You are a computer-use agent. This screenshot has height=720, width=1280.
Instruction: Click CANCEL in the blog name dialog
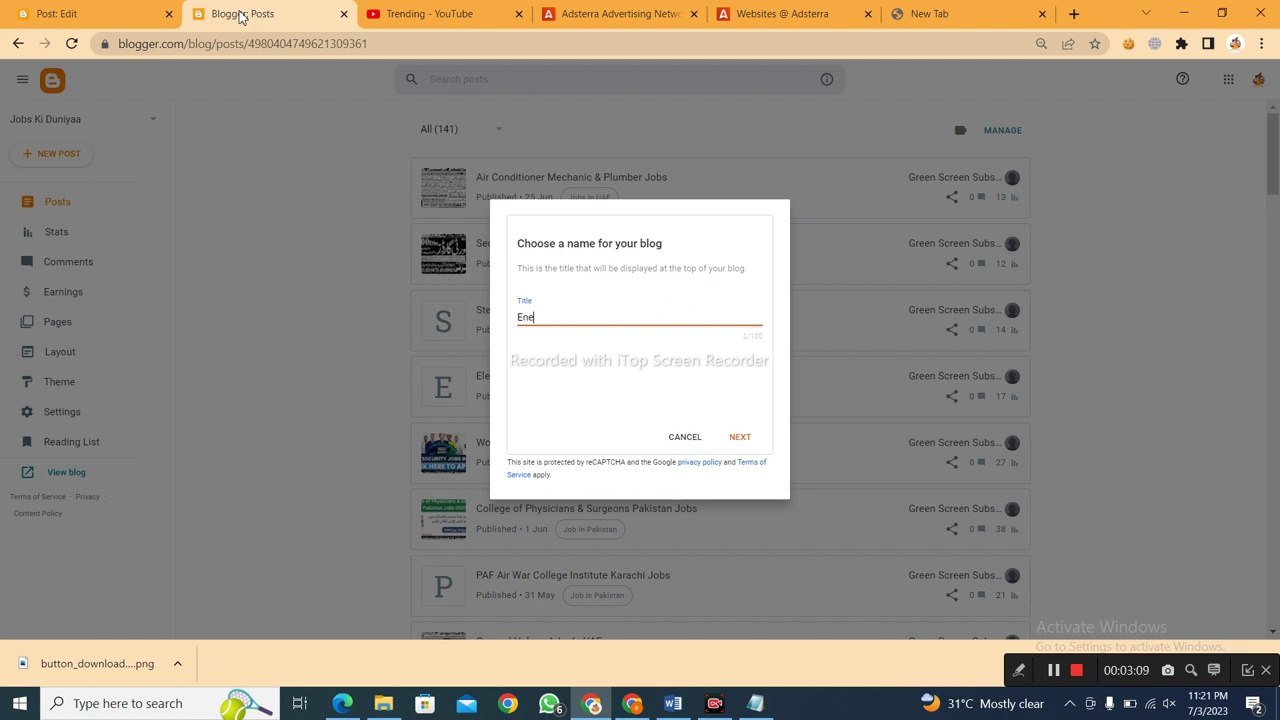(x=685, y=437)
